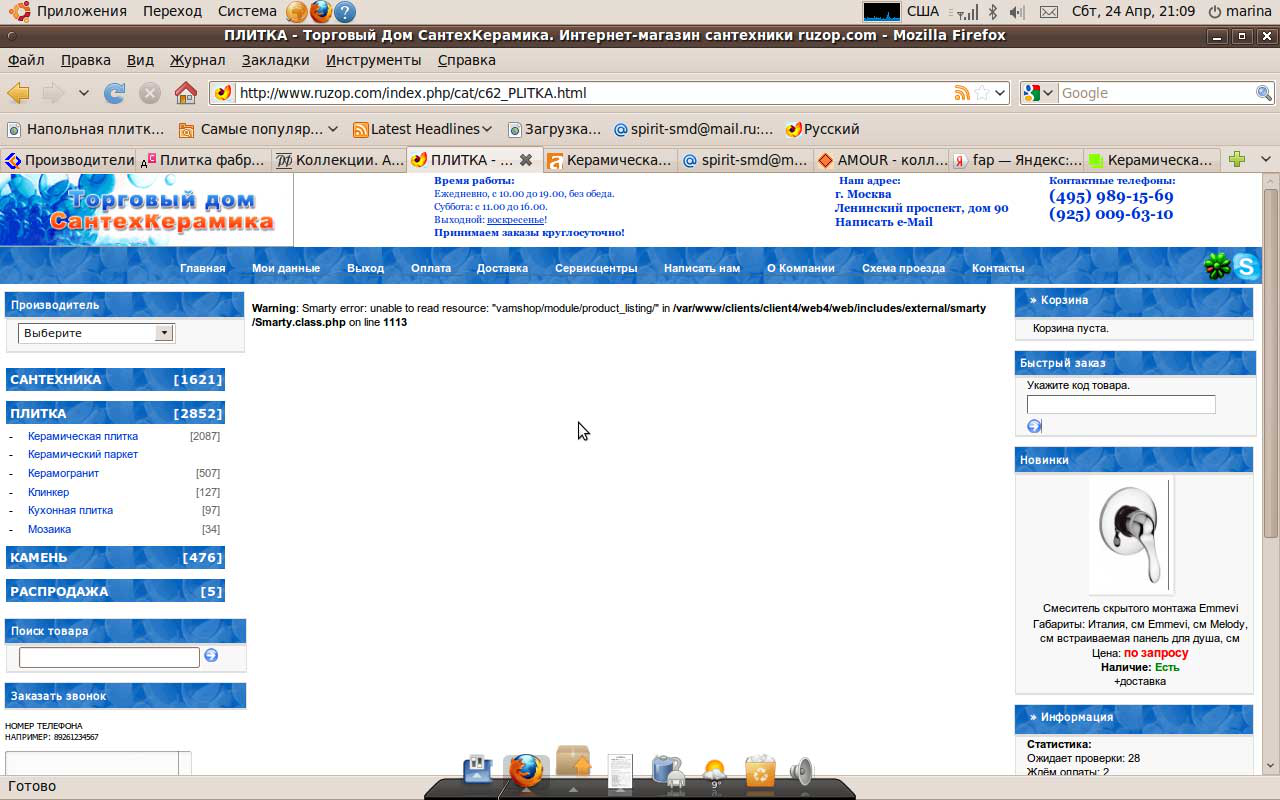Switch to the Коллекции. А... tab
This screenshot has height=800, width=1280.
(340, 160)
